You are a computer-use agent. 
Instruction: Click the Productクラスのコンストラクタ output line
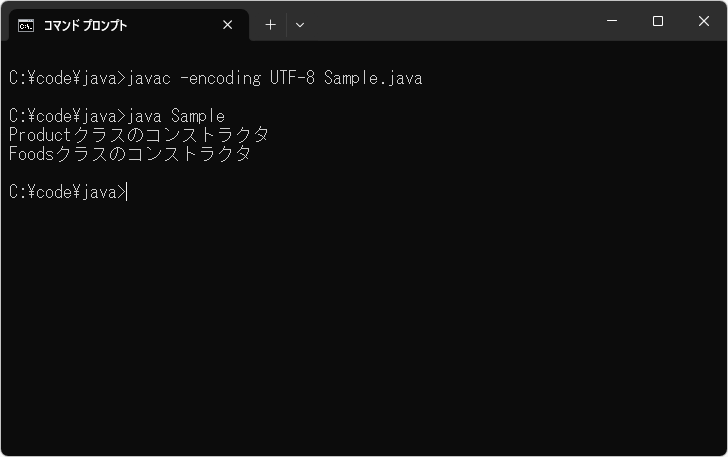click(138, 135)
